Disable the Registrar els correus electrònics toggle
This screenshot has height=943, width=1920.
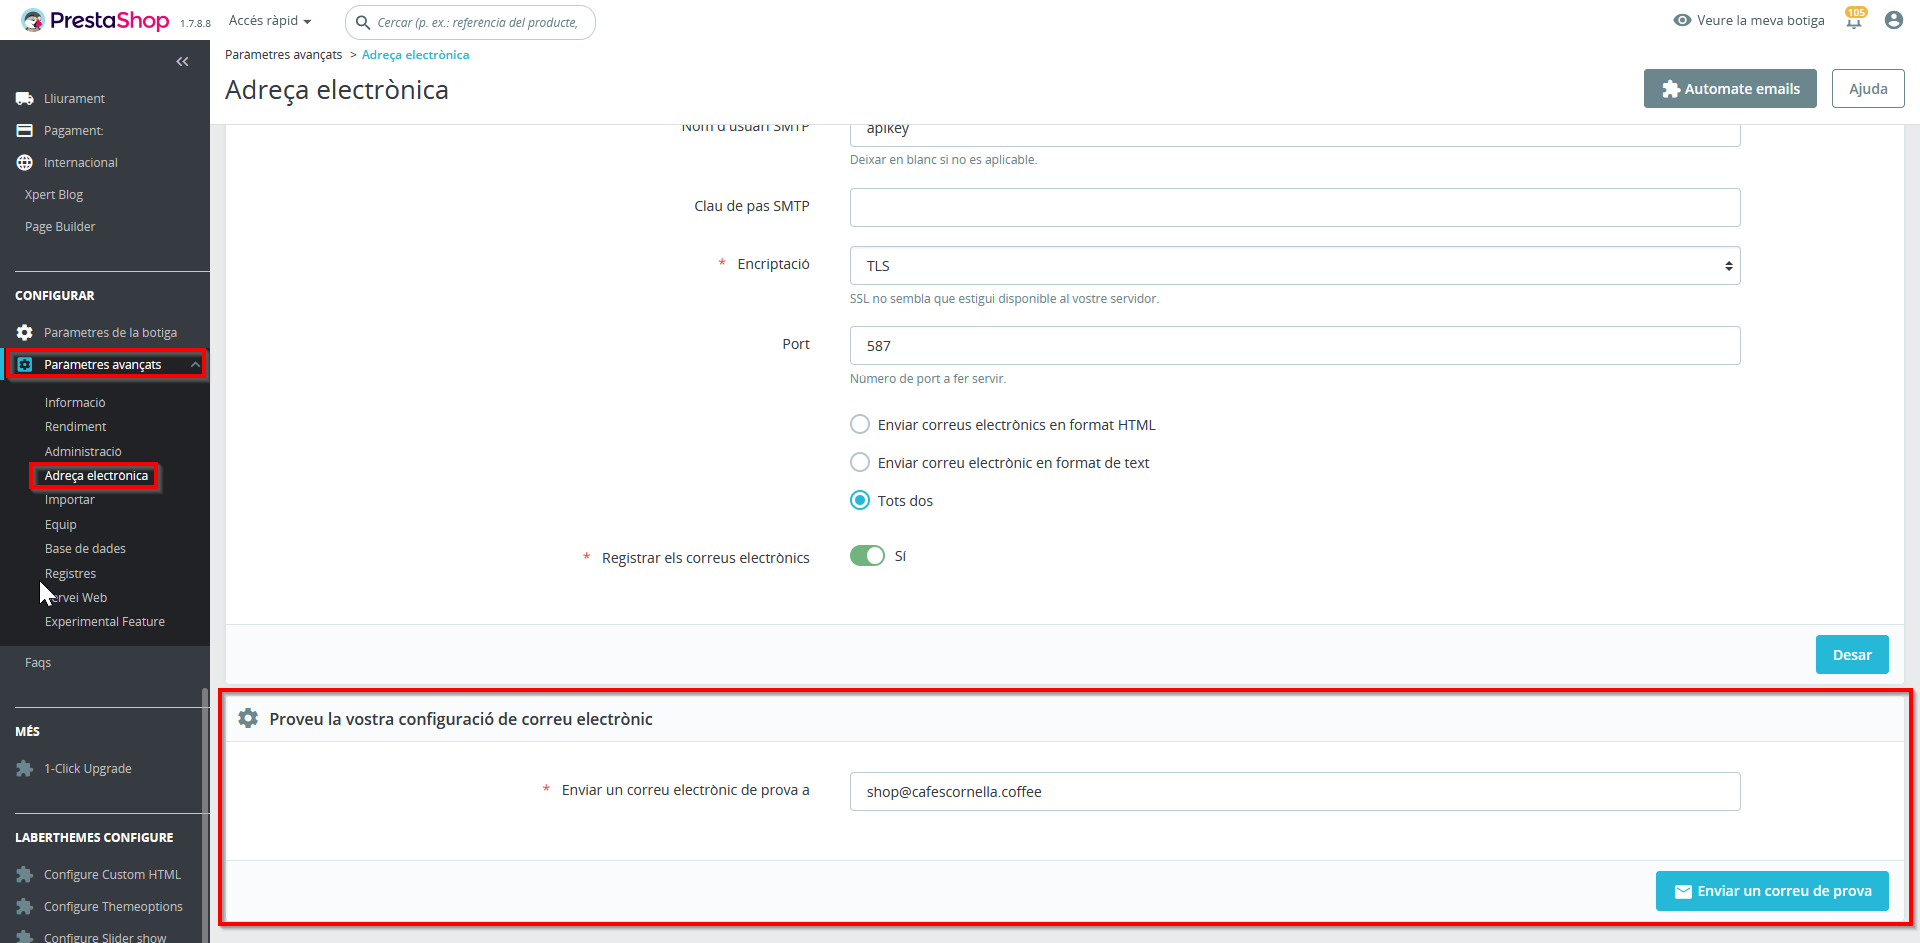[868, 555]
